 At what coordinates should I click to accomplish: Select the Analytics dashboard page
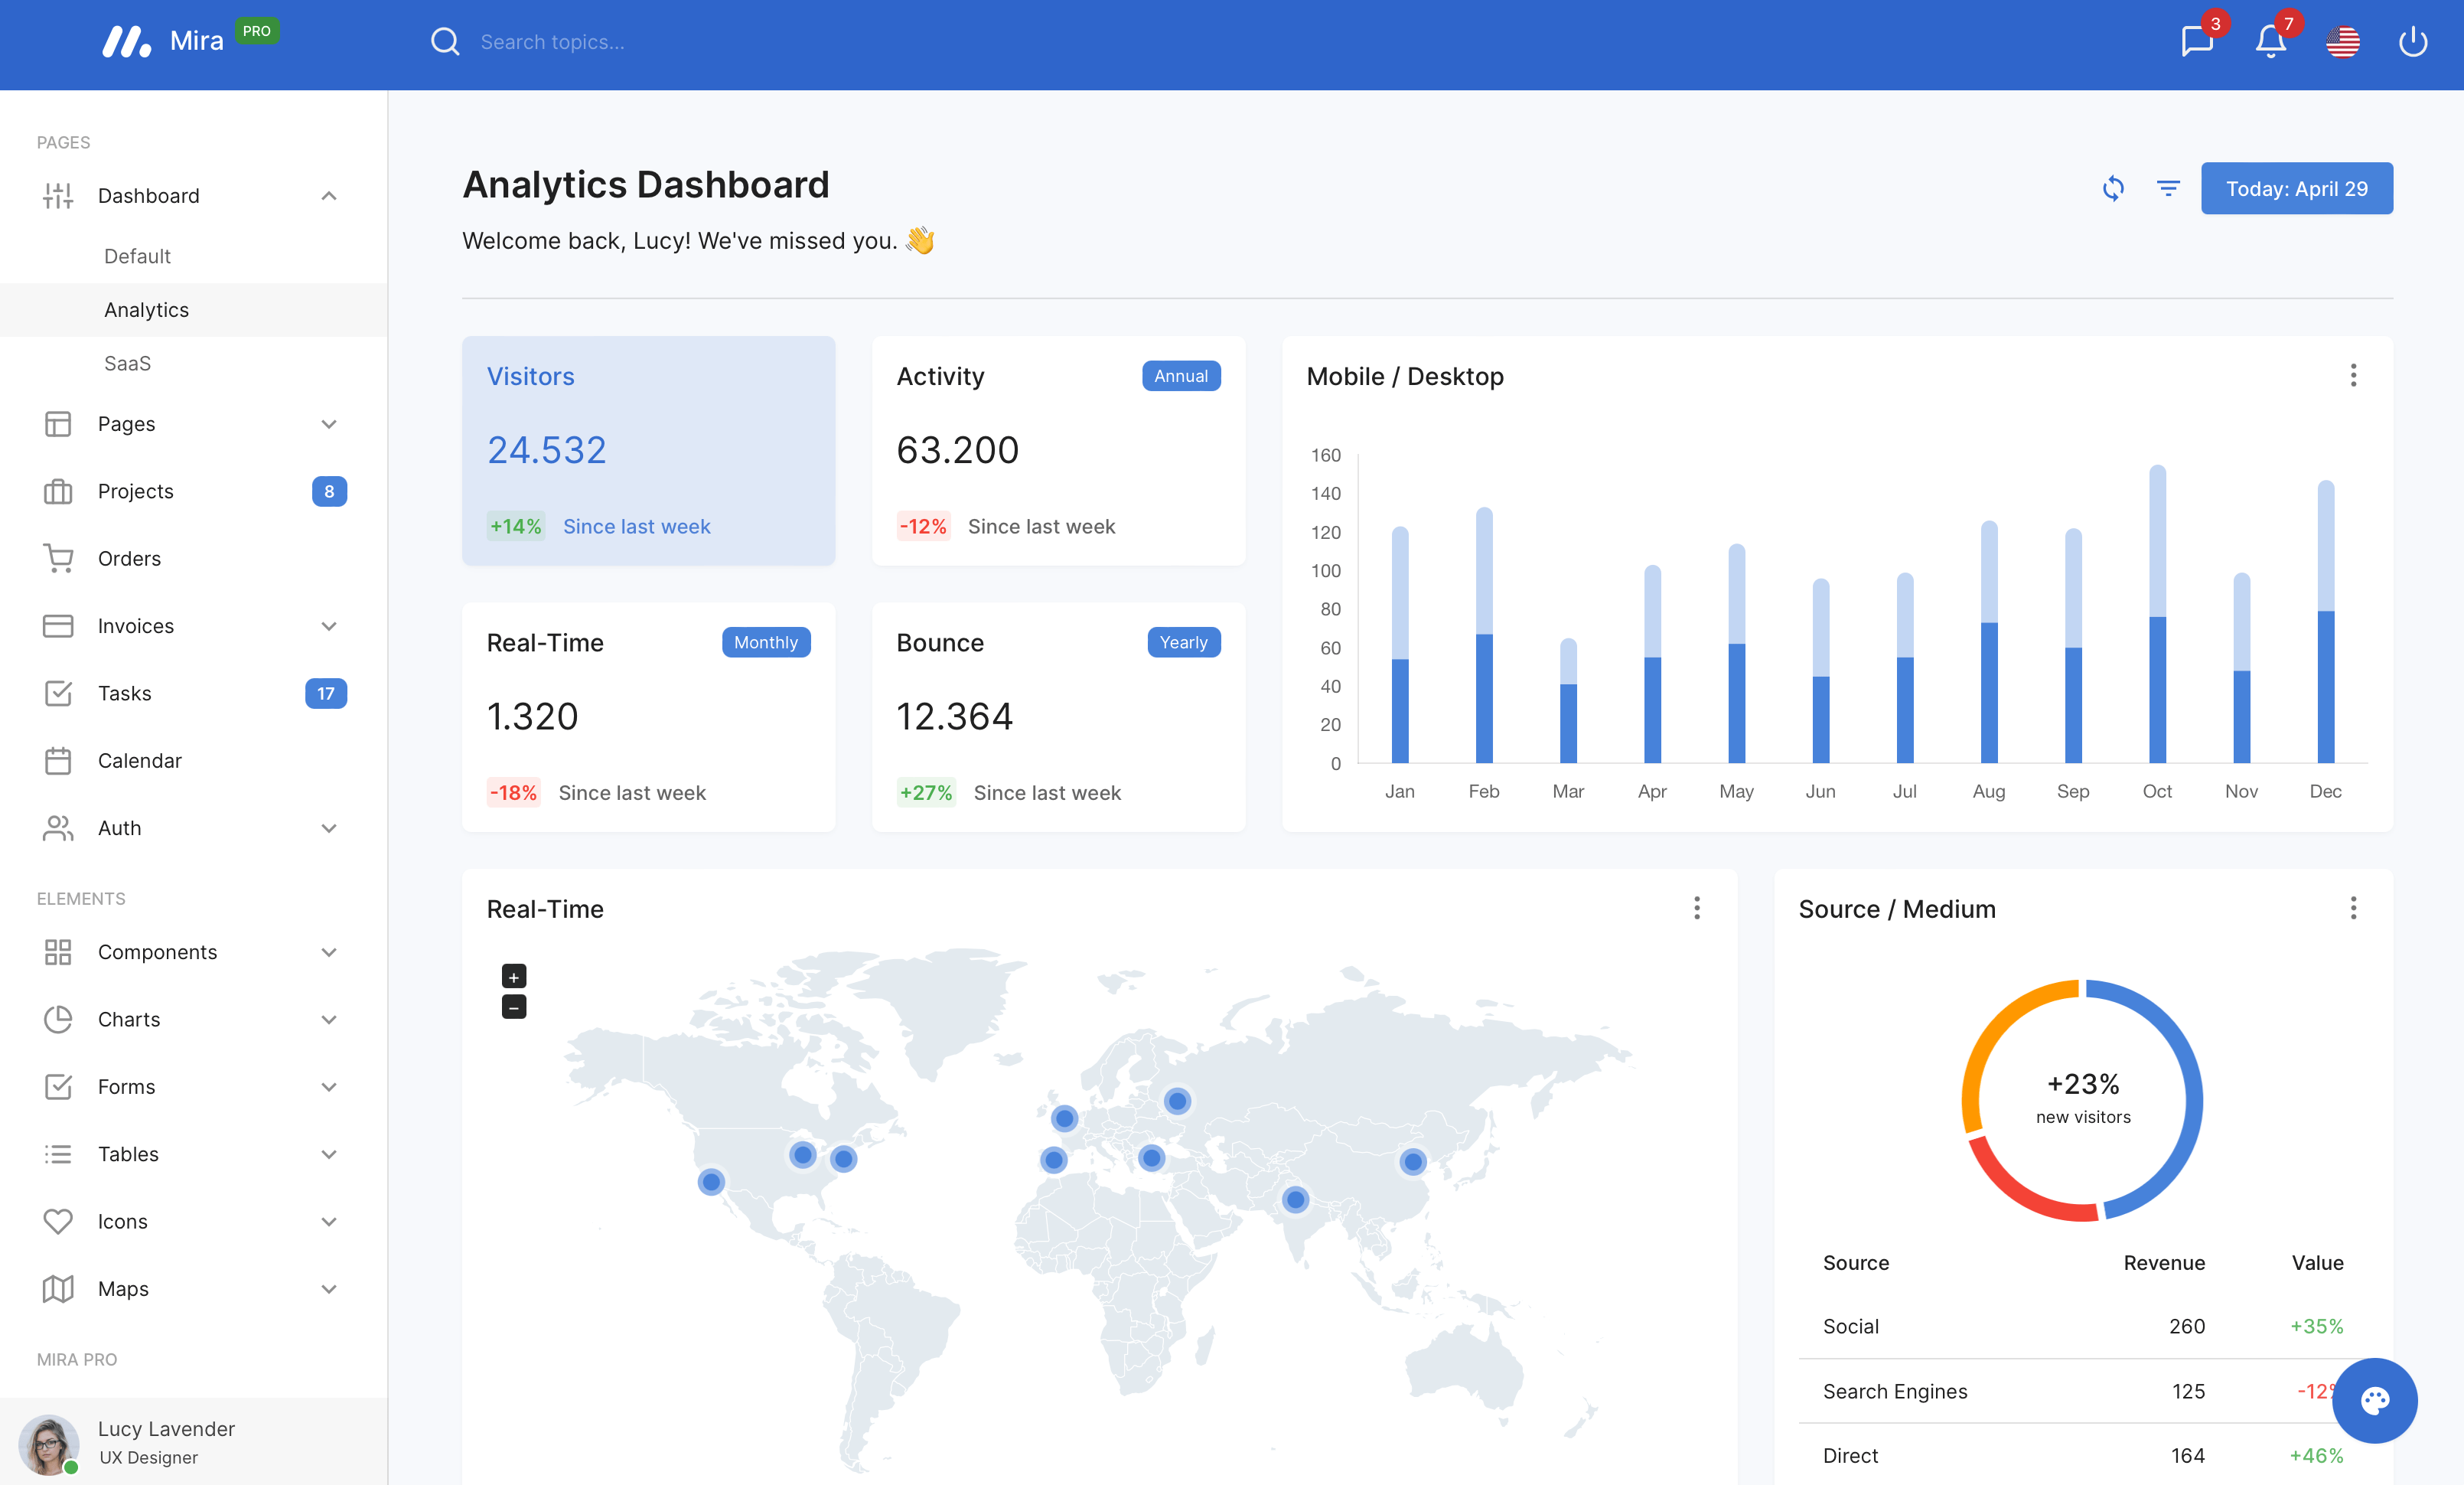pos(146,308)
